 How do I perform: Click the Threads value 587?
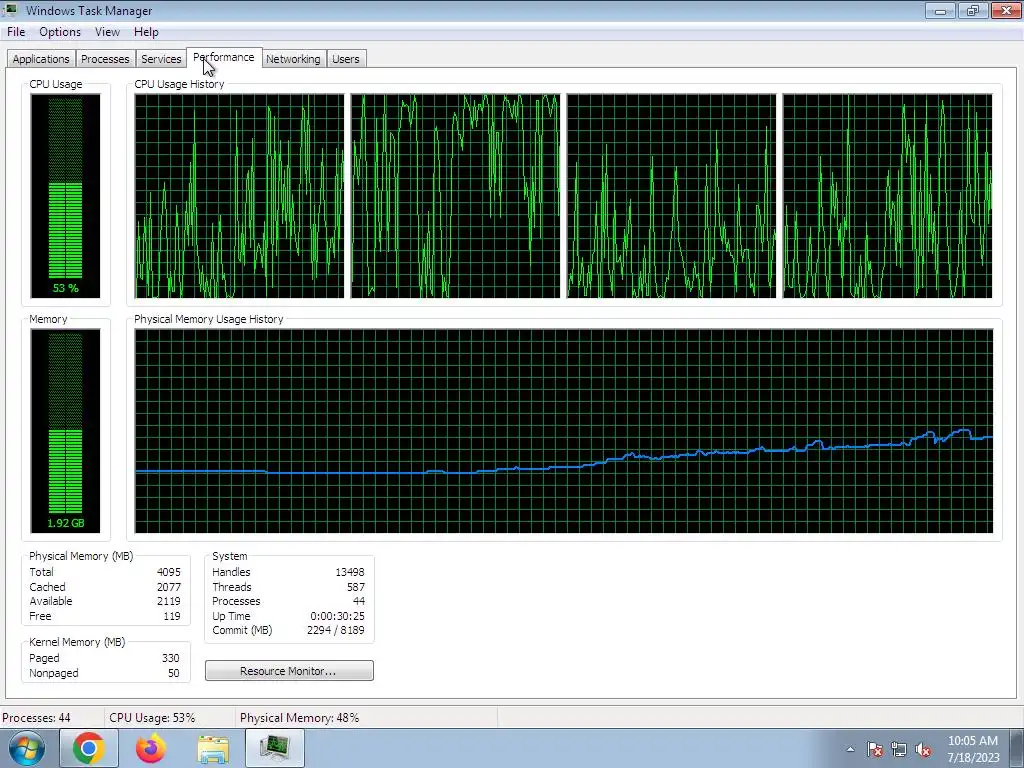(356, 587)
